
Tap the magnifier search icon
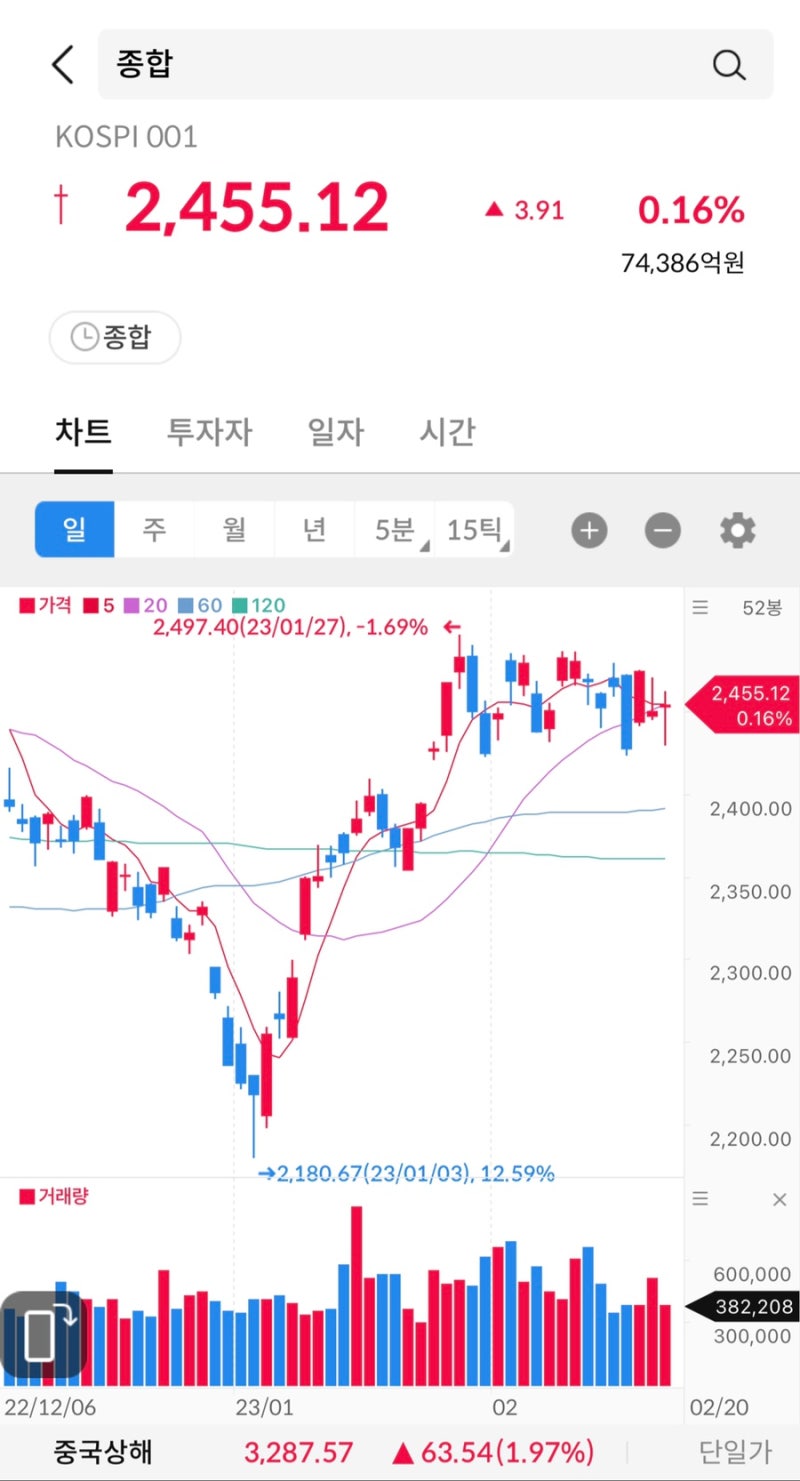(729, 64)
